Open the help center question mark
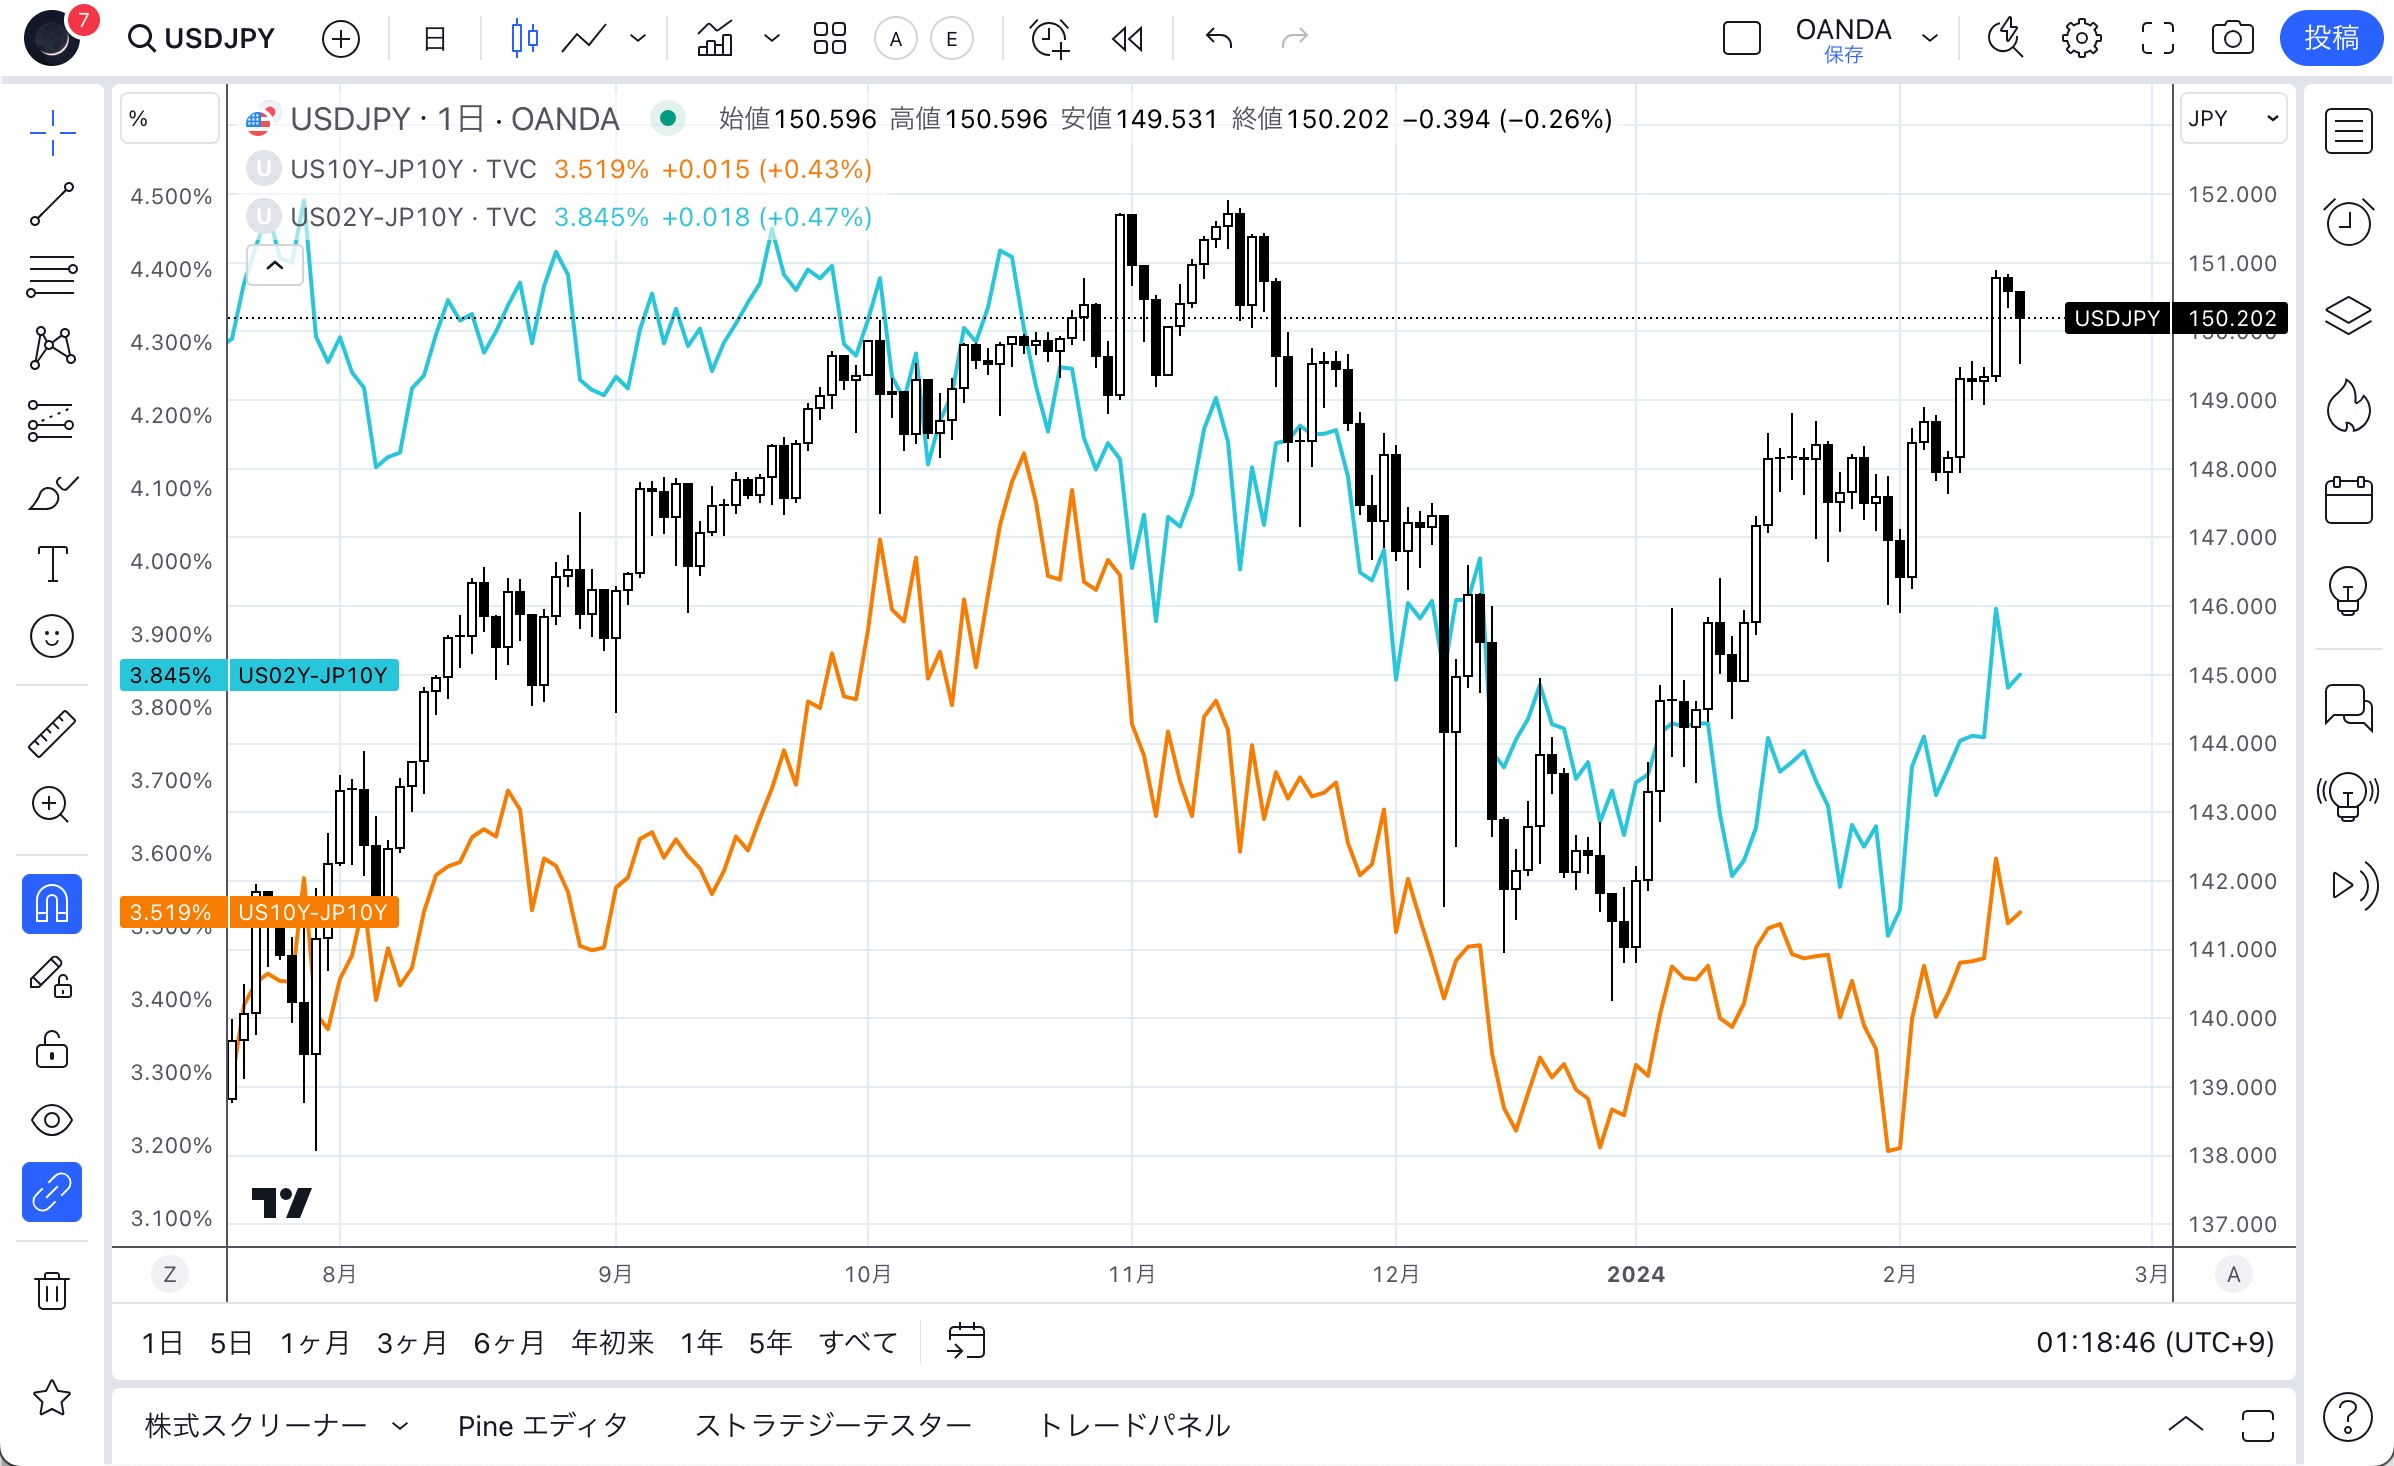The width and height of the screenshot is (2394, 1466). click(x=2348, y=1417)
